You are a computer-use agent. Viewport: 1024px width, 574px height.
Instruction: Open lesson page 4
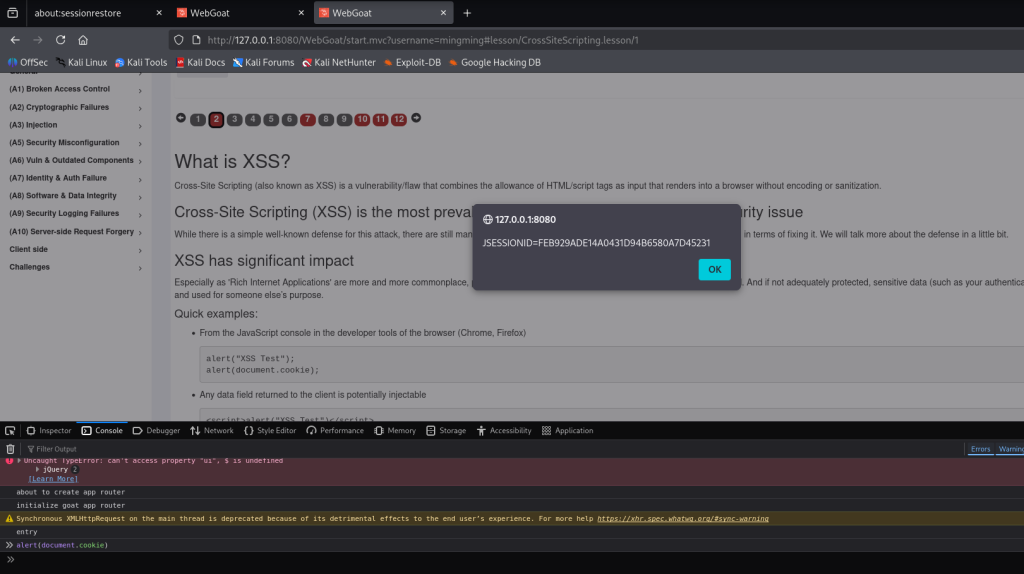253,120
